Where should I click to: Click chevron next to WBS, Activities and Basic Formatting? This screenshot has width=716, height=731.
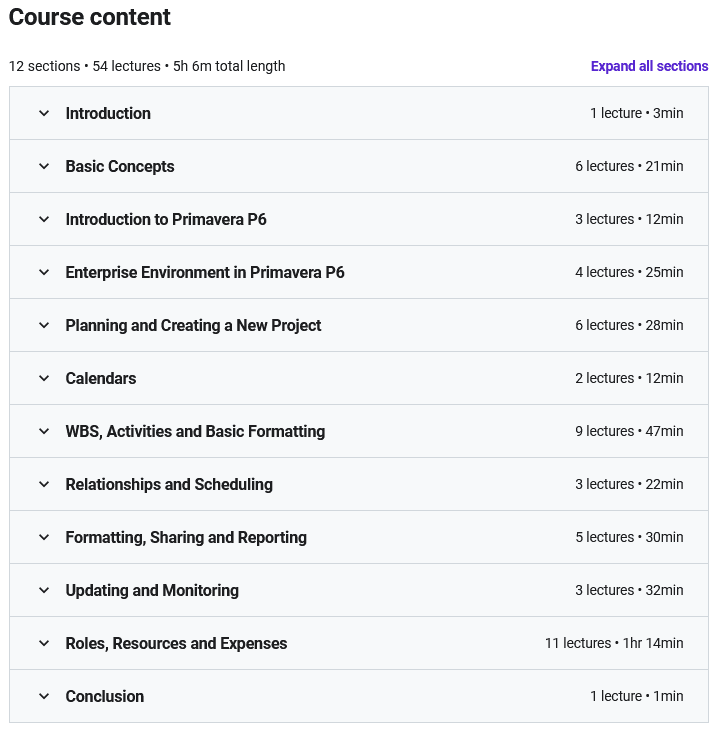click(44, 431)
